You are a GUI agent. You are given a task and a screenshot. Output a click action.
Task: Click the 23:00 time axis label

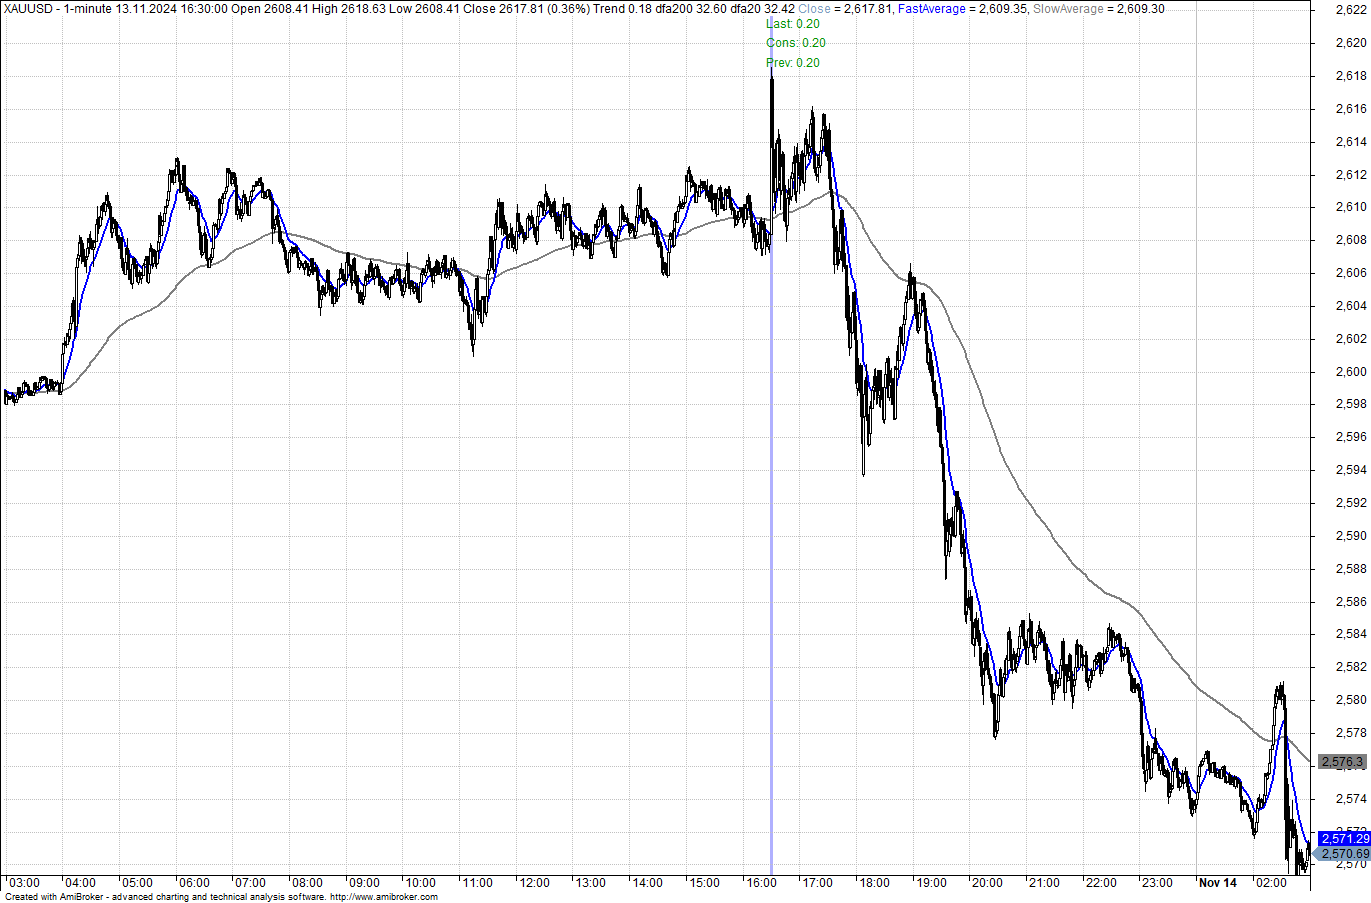tap(1157, 883)
